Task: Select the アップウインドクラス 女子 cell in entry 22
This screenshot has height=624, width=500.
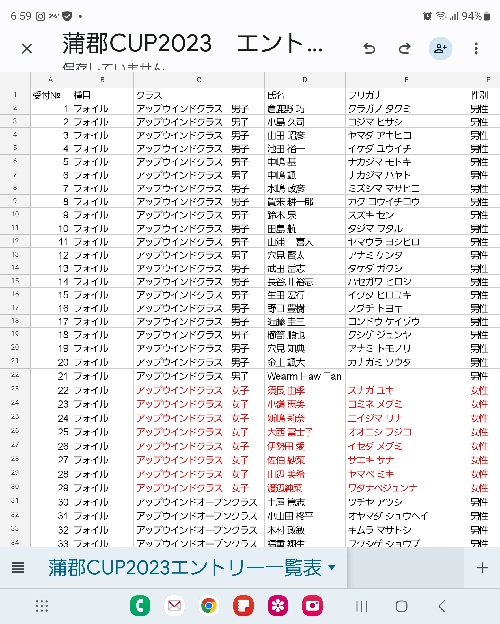Action: (x=199, y=390)
